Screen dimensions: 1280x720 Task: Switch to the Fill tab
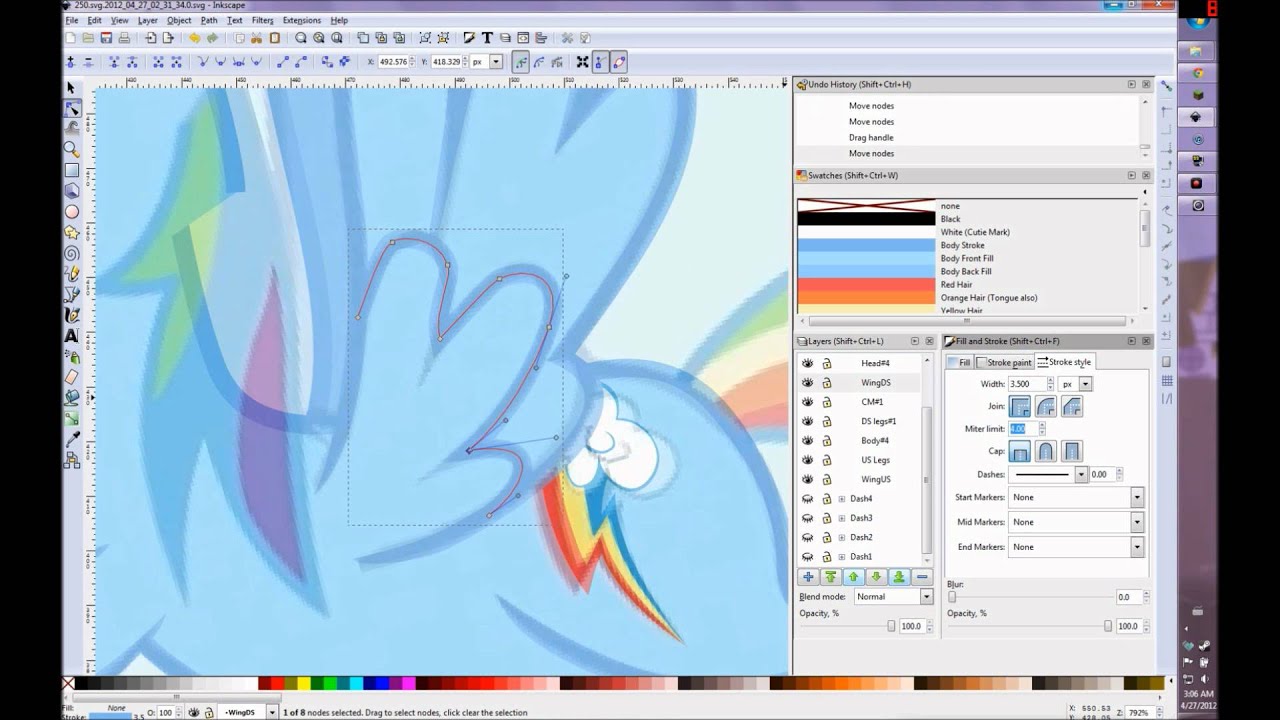(x=959, y=362)
